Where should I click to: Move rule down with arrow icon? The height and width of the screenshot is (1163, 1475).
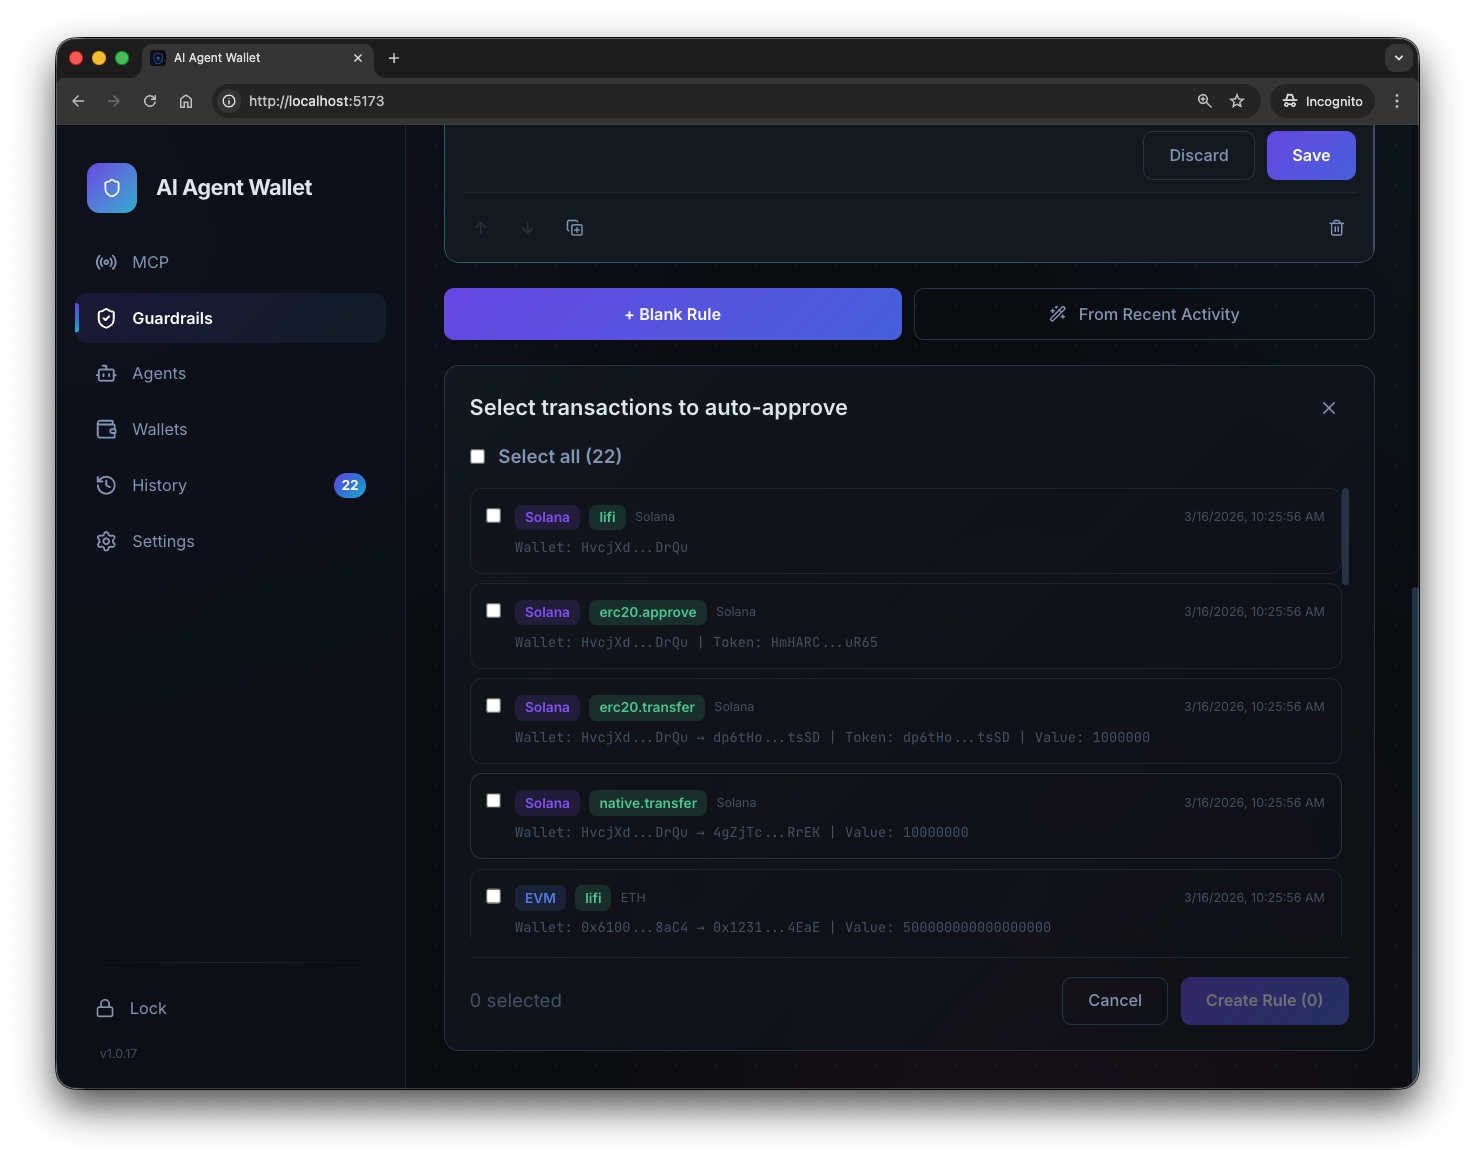(528, 228)
